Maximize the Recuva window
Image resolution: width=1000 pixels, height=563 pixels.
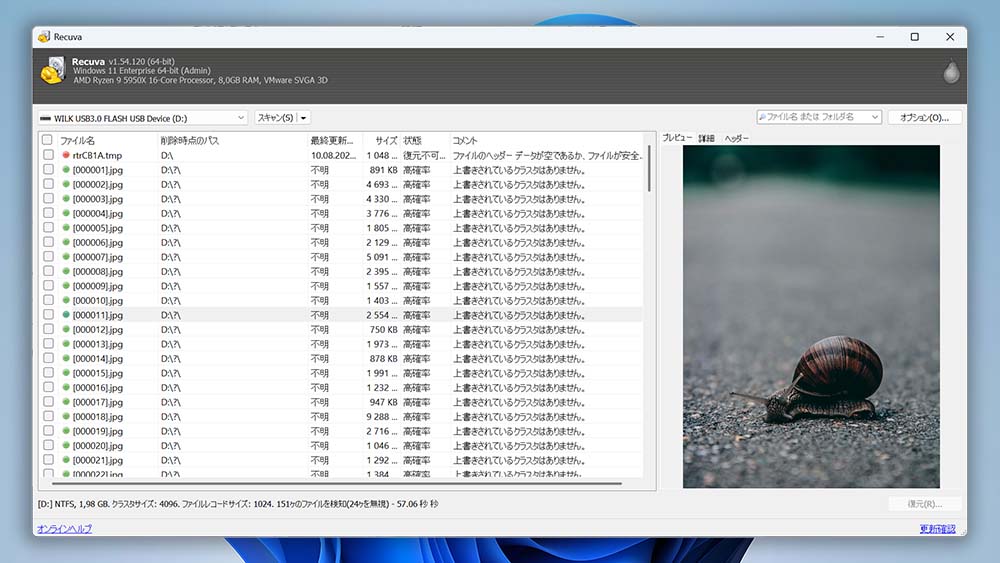pos(915,37)
